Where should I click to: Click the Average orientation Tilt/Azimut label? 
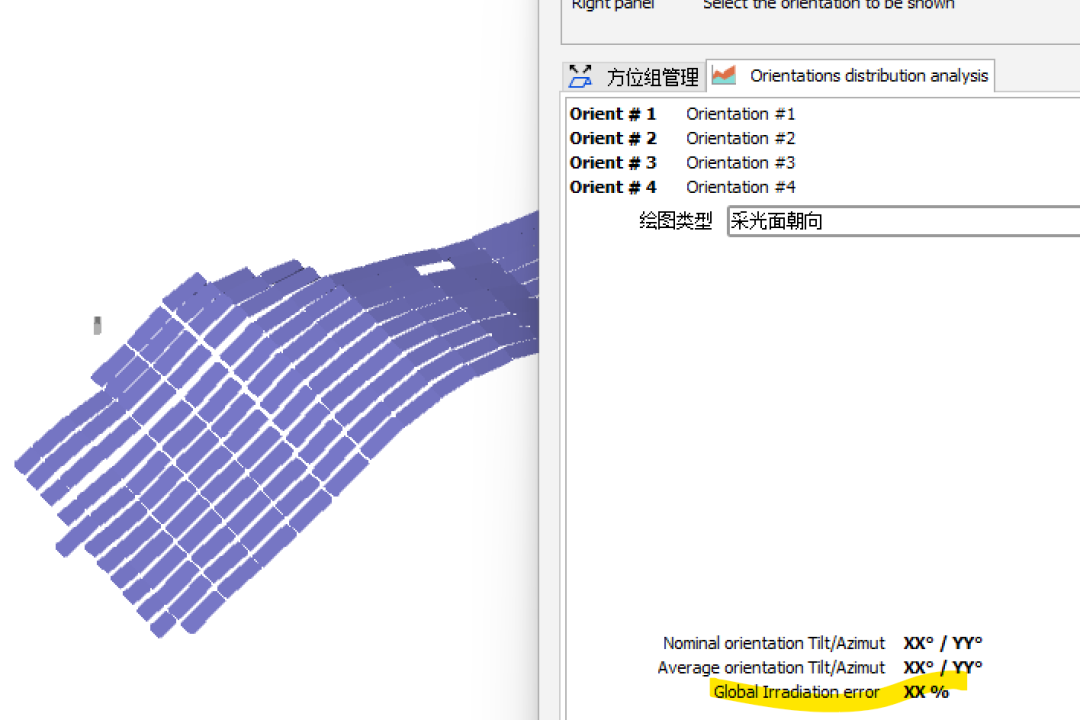pos(771,667)
